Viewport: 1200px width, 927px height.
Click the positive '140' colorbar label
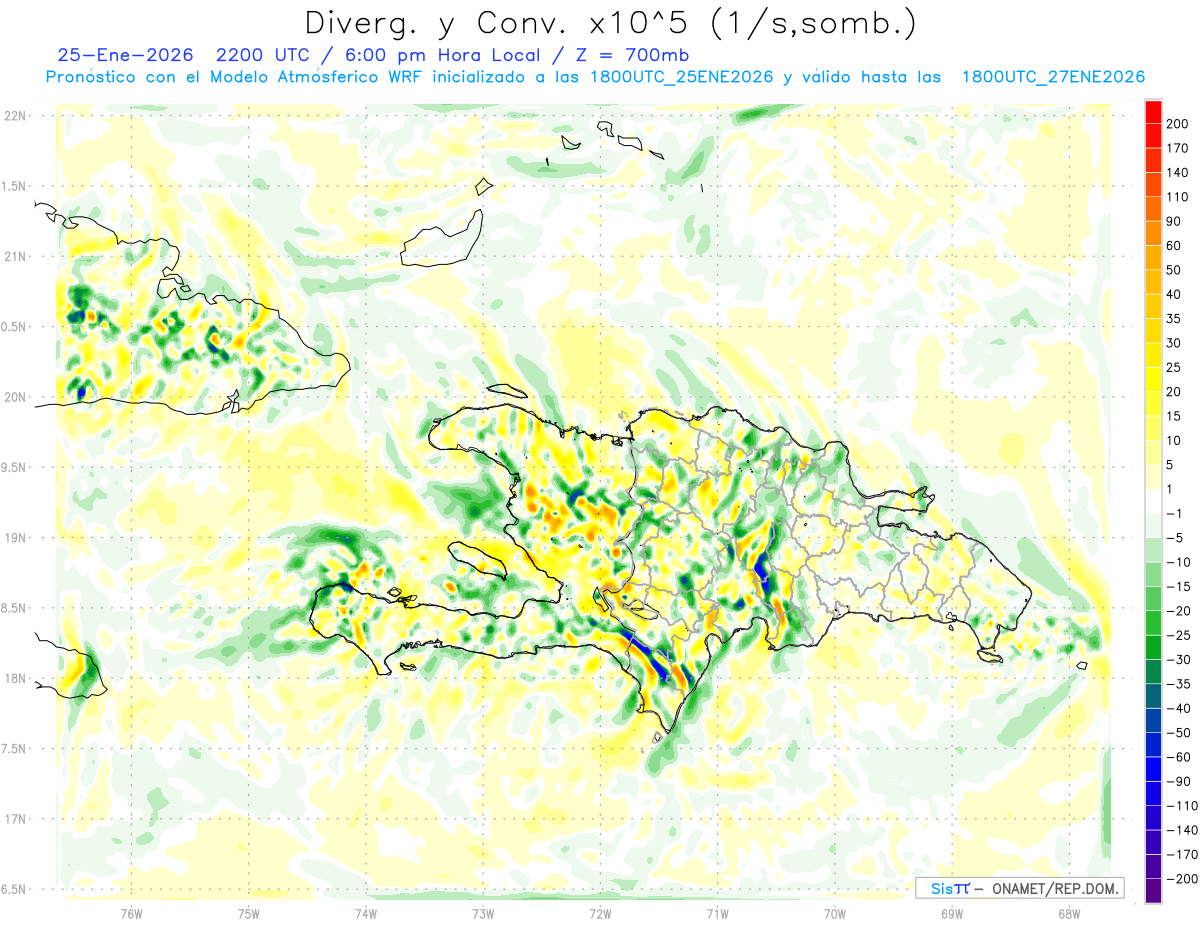click(1178, 172)
